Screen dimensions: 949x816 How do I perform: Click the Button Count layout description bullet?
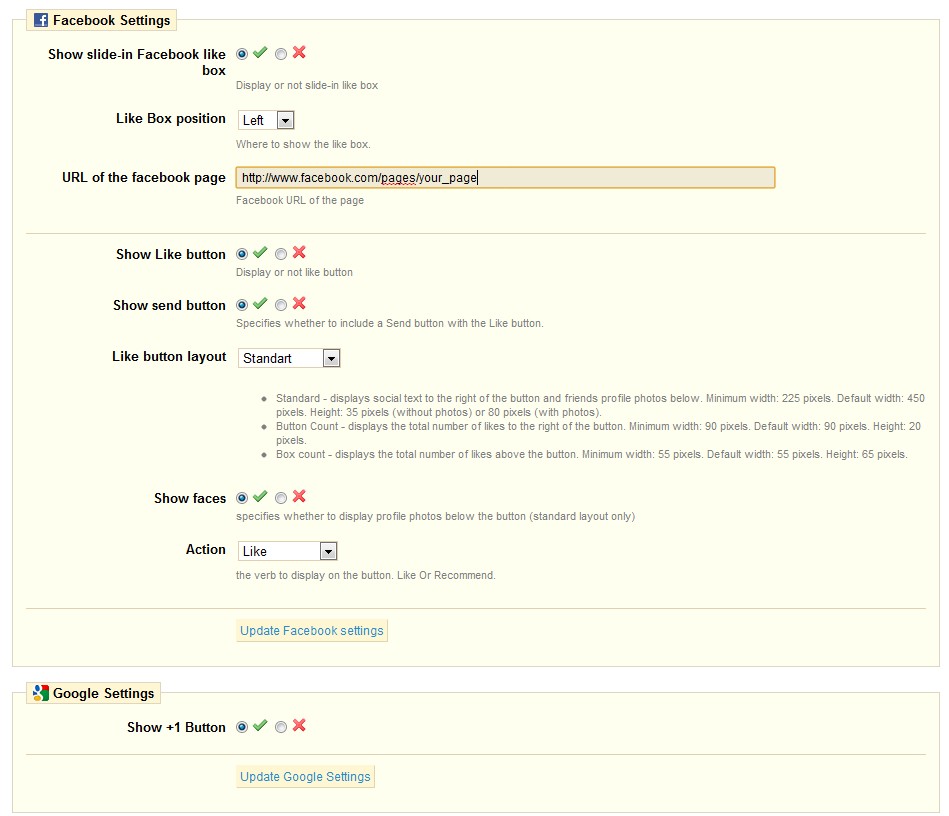(598, 433)
